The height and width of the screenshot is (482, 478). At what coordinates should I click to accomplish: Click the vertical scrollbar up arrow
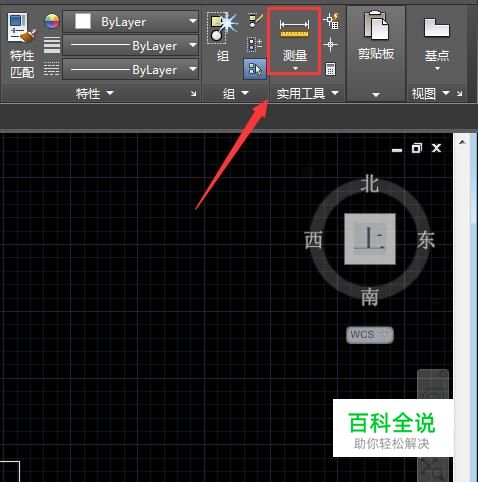[x=462, y=142]
